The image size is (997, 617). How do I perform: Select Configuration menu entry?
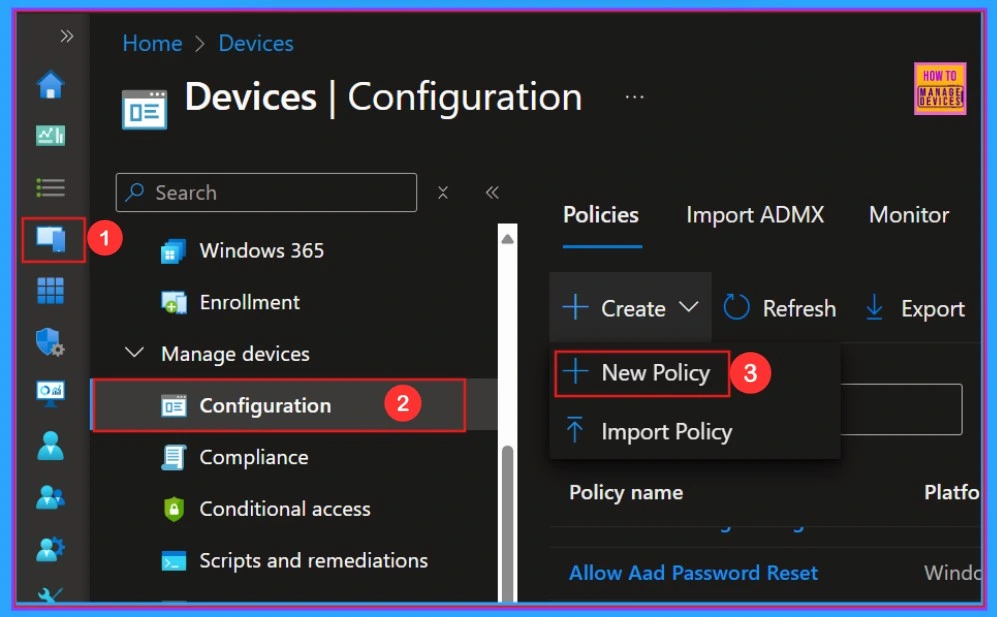(294, 405)
